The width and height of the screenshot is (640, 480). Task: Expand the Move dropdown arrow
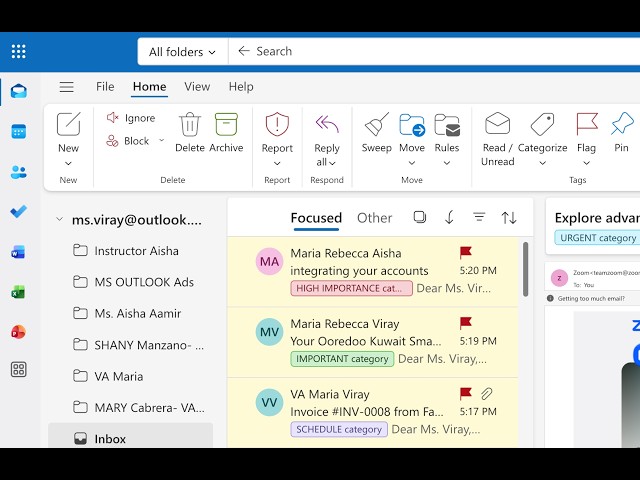412,163
